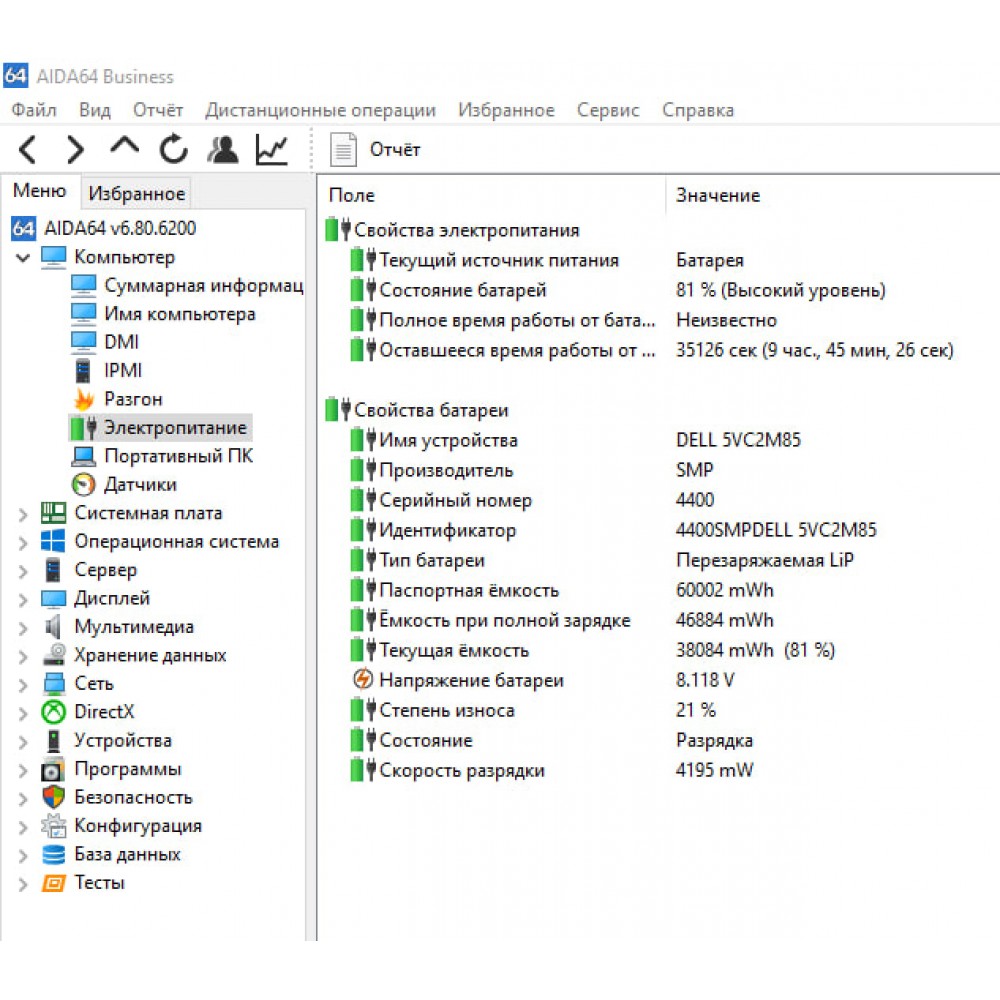Open the graph chart toolbar icon
The image size is (1000, 1000).
pos(272,150)
